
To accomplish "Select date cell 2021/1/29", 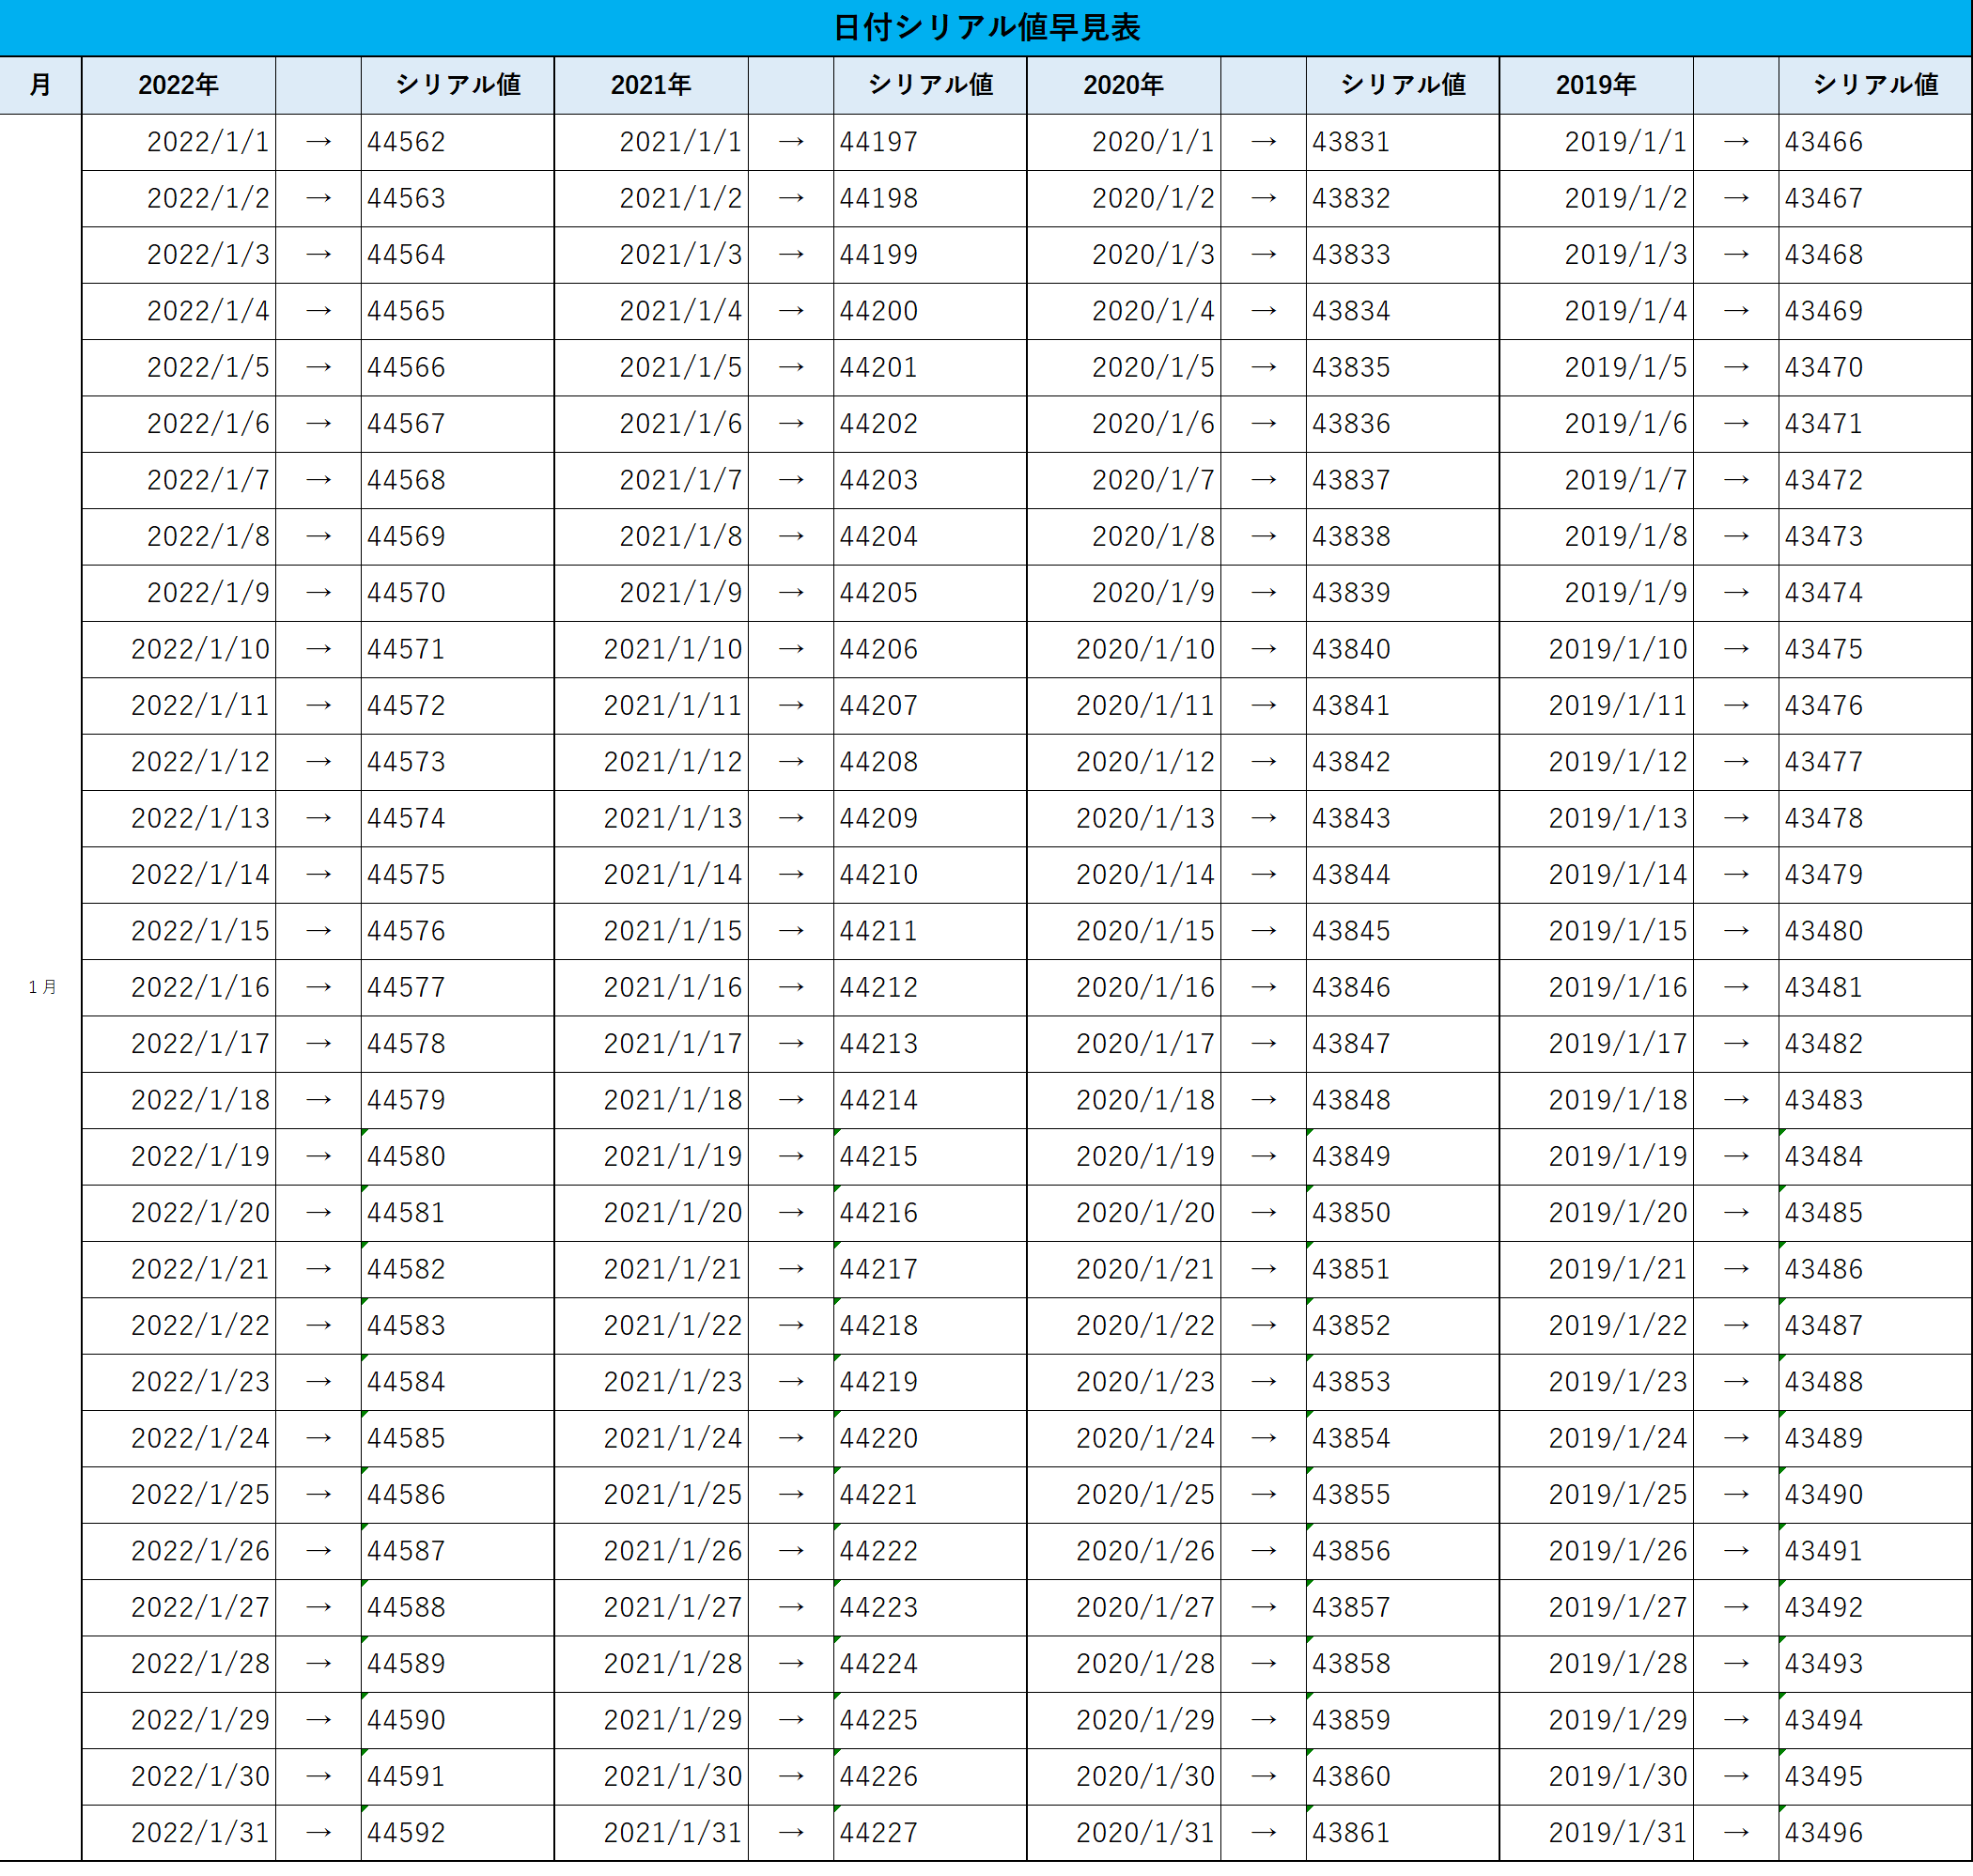I will (651, 1720).
